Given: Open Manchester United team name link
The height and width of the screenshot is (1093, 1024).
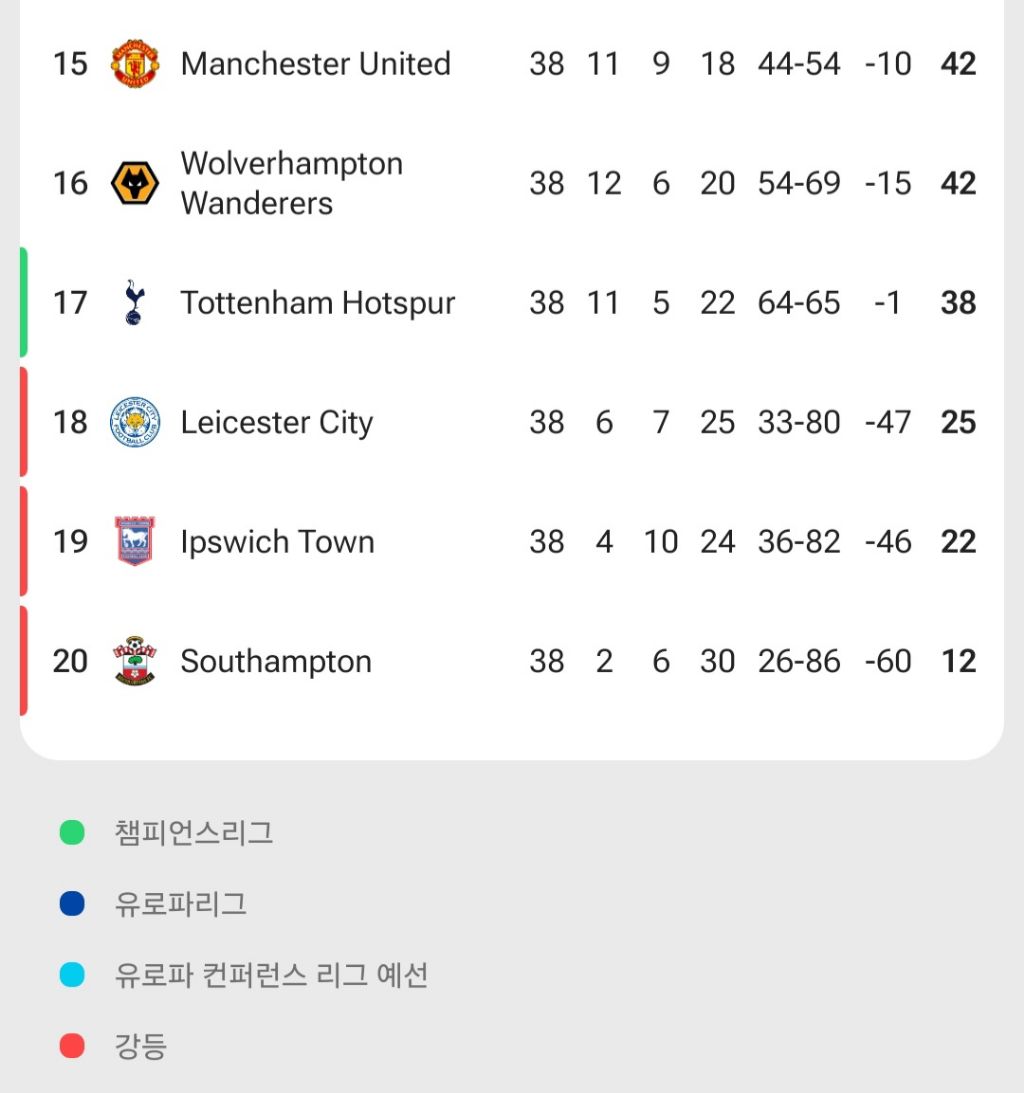Looking at the screenshot, I should click(x=315, y=64).
